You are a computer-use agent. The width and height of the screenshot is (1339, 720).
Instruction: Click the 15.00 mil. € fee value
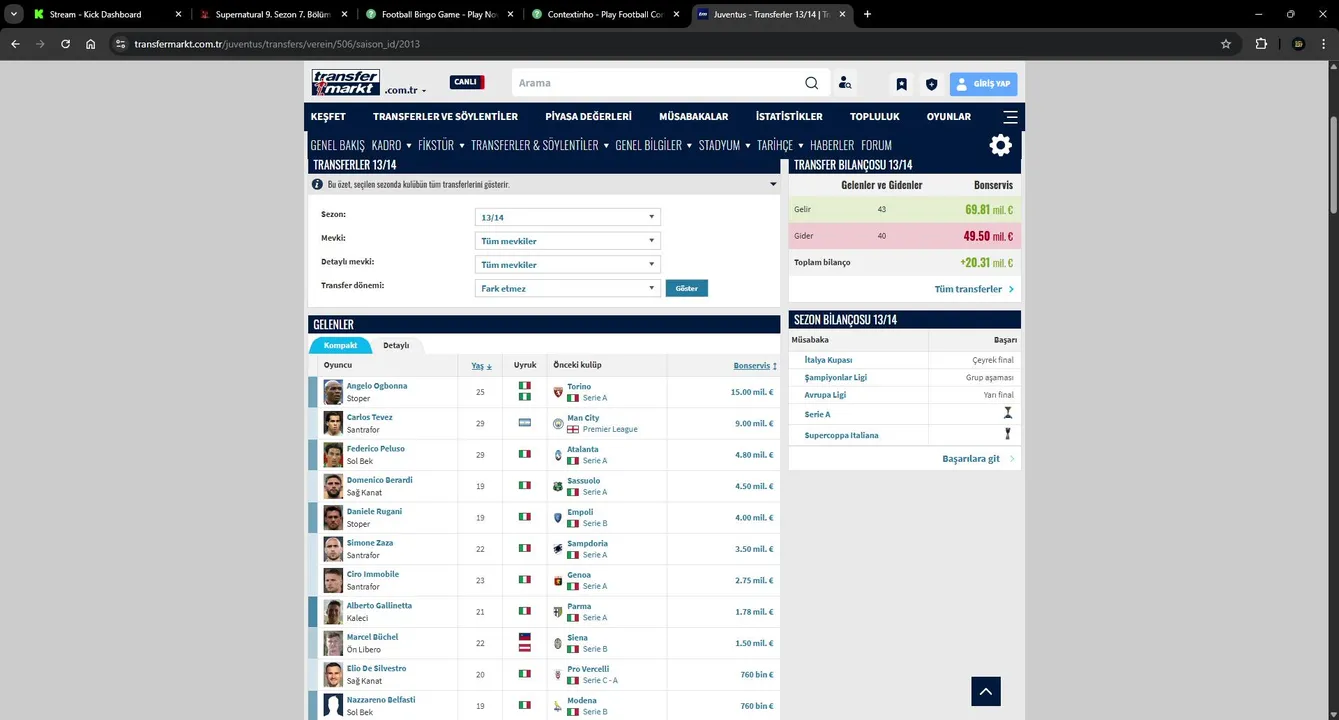pyautogui.click(x=752, y=392)
